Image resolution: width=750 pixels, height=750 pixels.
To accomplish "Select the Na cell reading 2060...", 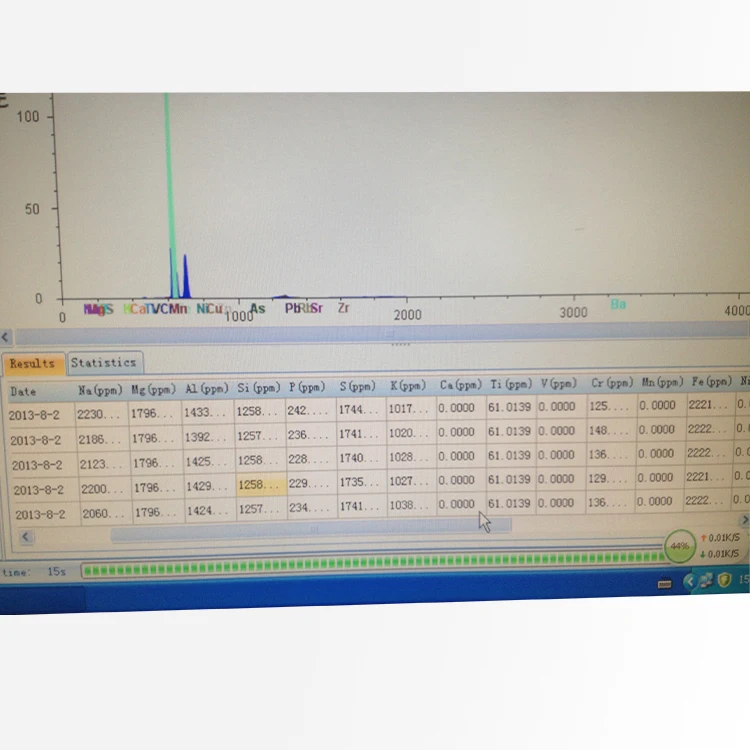I will pos(107,514).
